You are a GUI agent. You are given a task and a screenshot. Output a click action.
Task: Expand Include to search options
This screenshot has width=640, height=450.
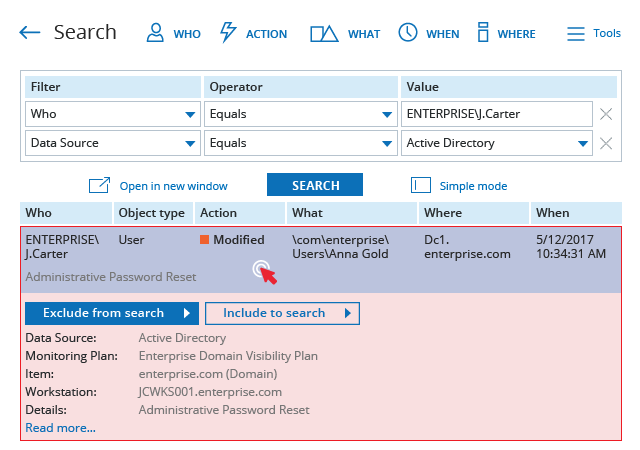pyautogui.click(x=282, y=314)
